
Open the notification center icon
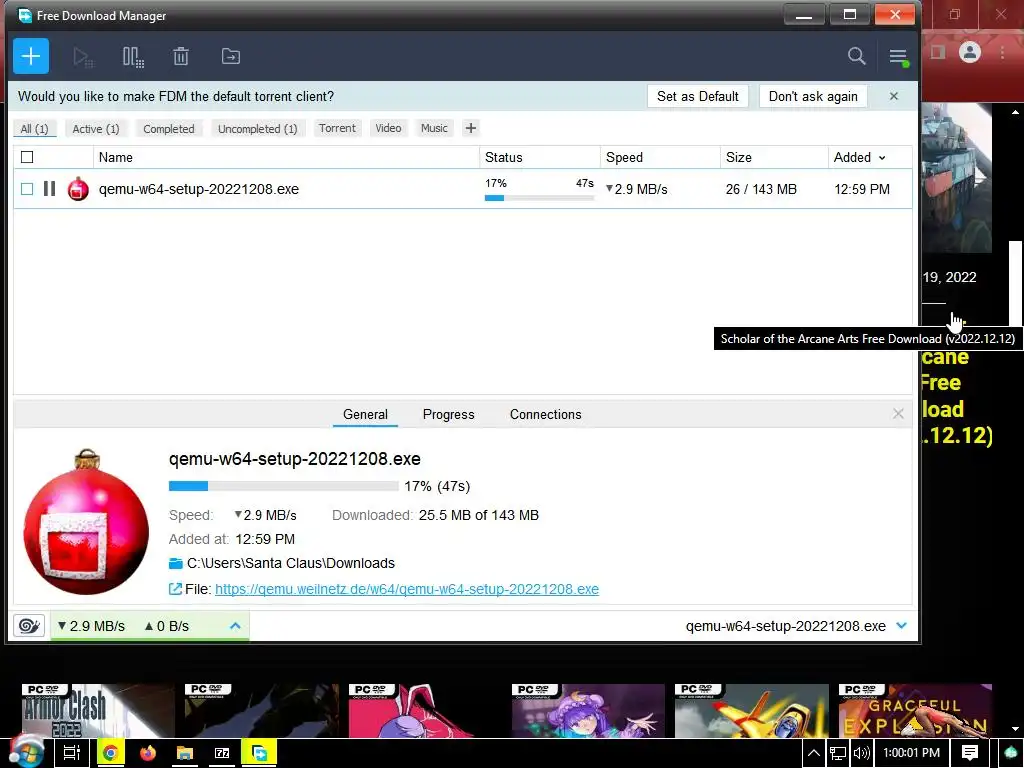tap(970, 753)
